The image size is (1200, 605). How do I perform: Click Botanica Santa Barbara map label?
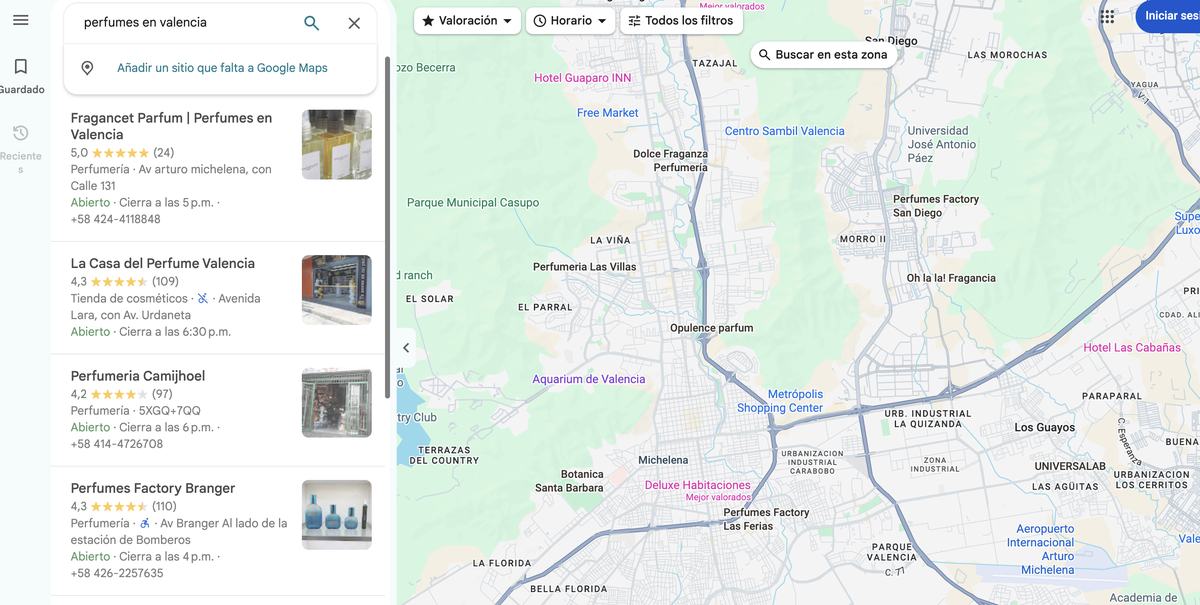tap(569, 481)
